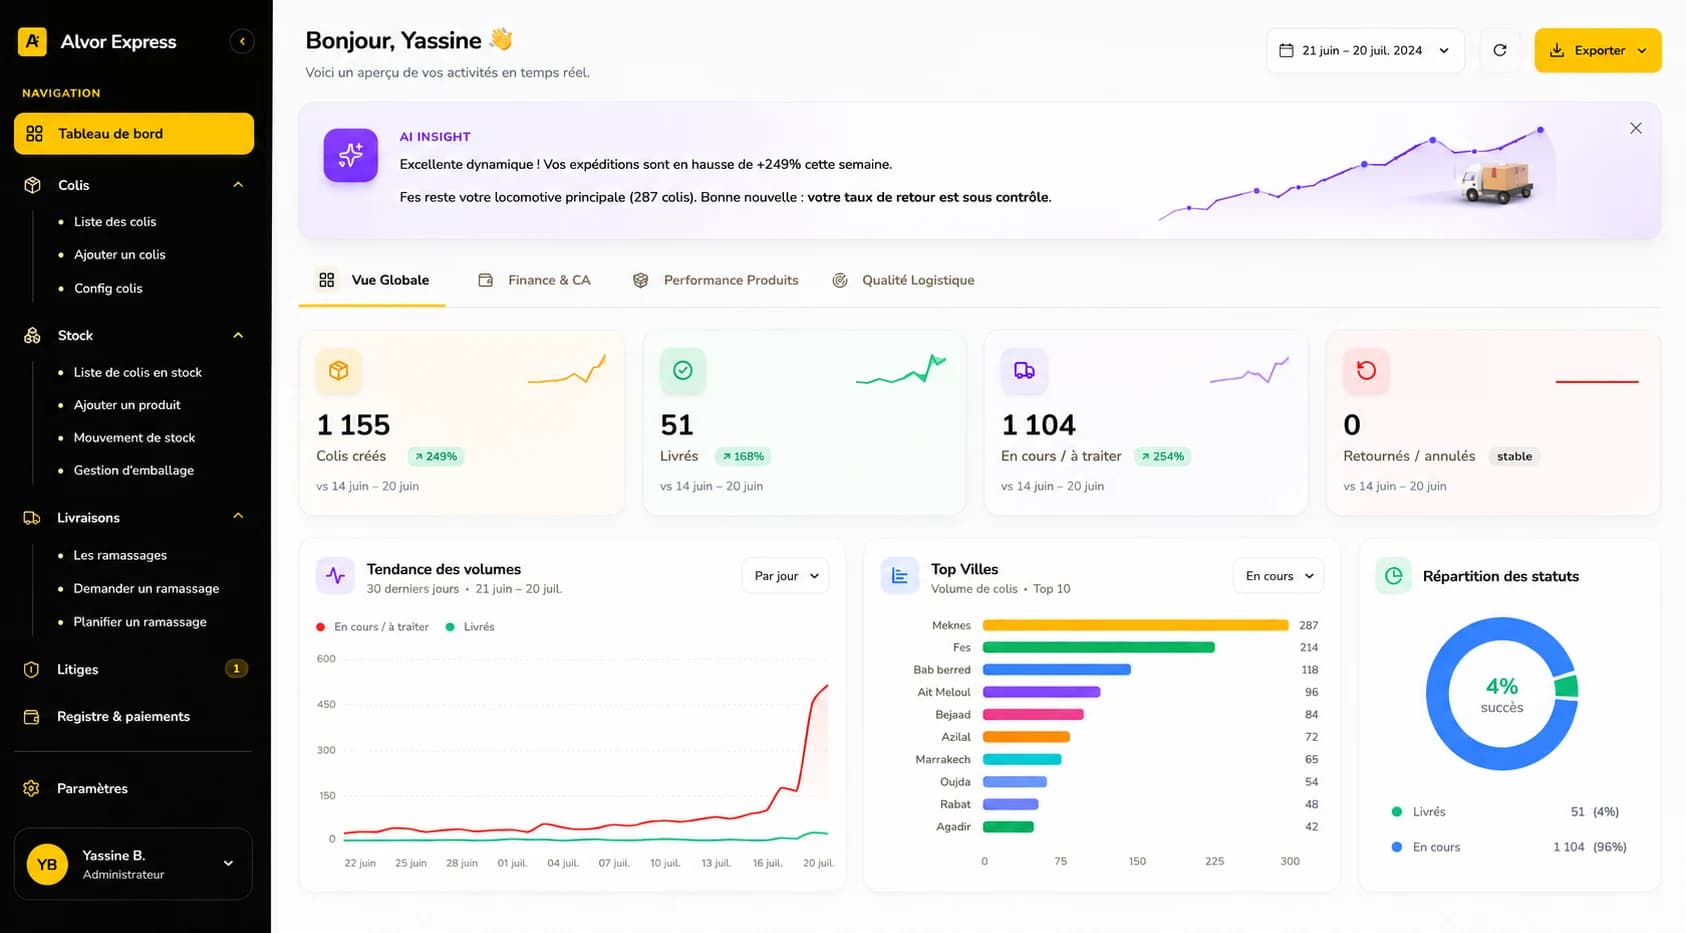Select the Vue Globale tab
The height and width of the screenshot is (933, 1686).
(373, 280)
